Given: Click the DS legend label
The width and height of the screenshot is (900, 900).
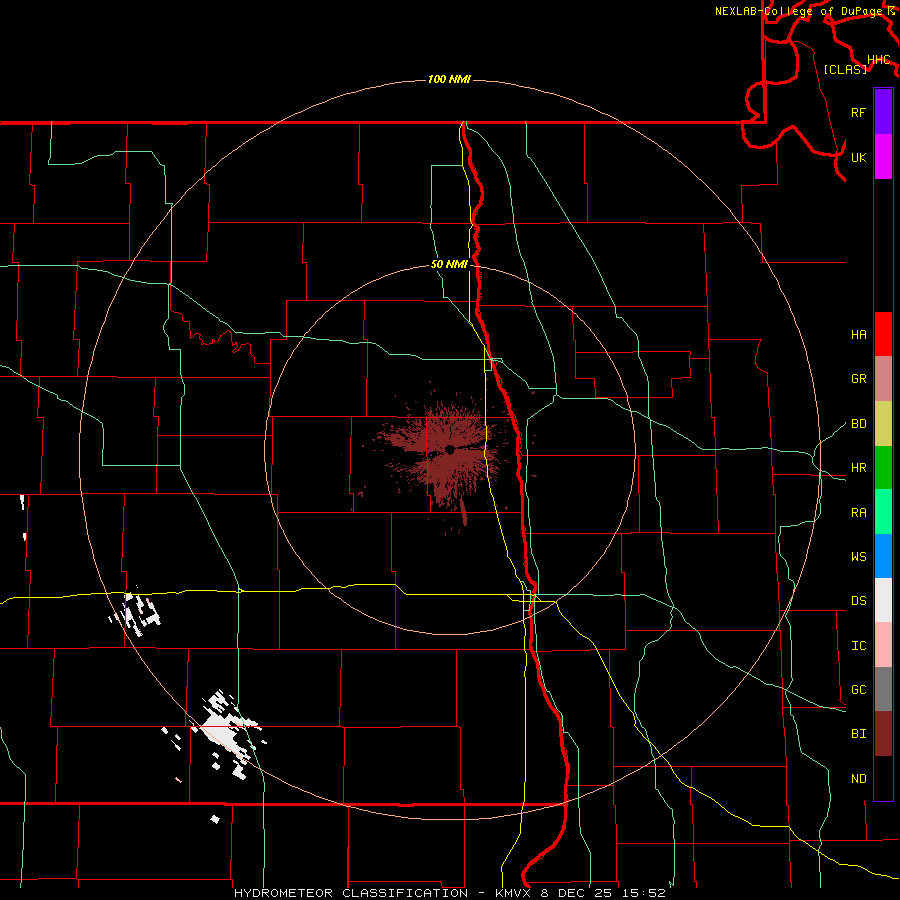Looking at the screenshot, I should (858, 600).
